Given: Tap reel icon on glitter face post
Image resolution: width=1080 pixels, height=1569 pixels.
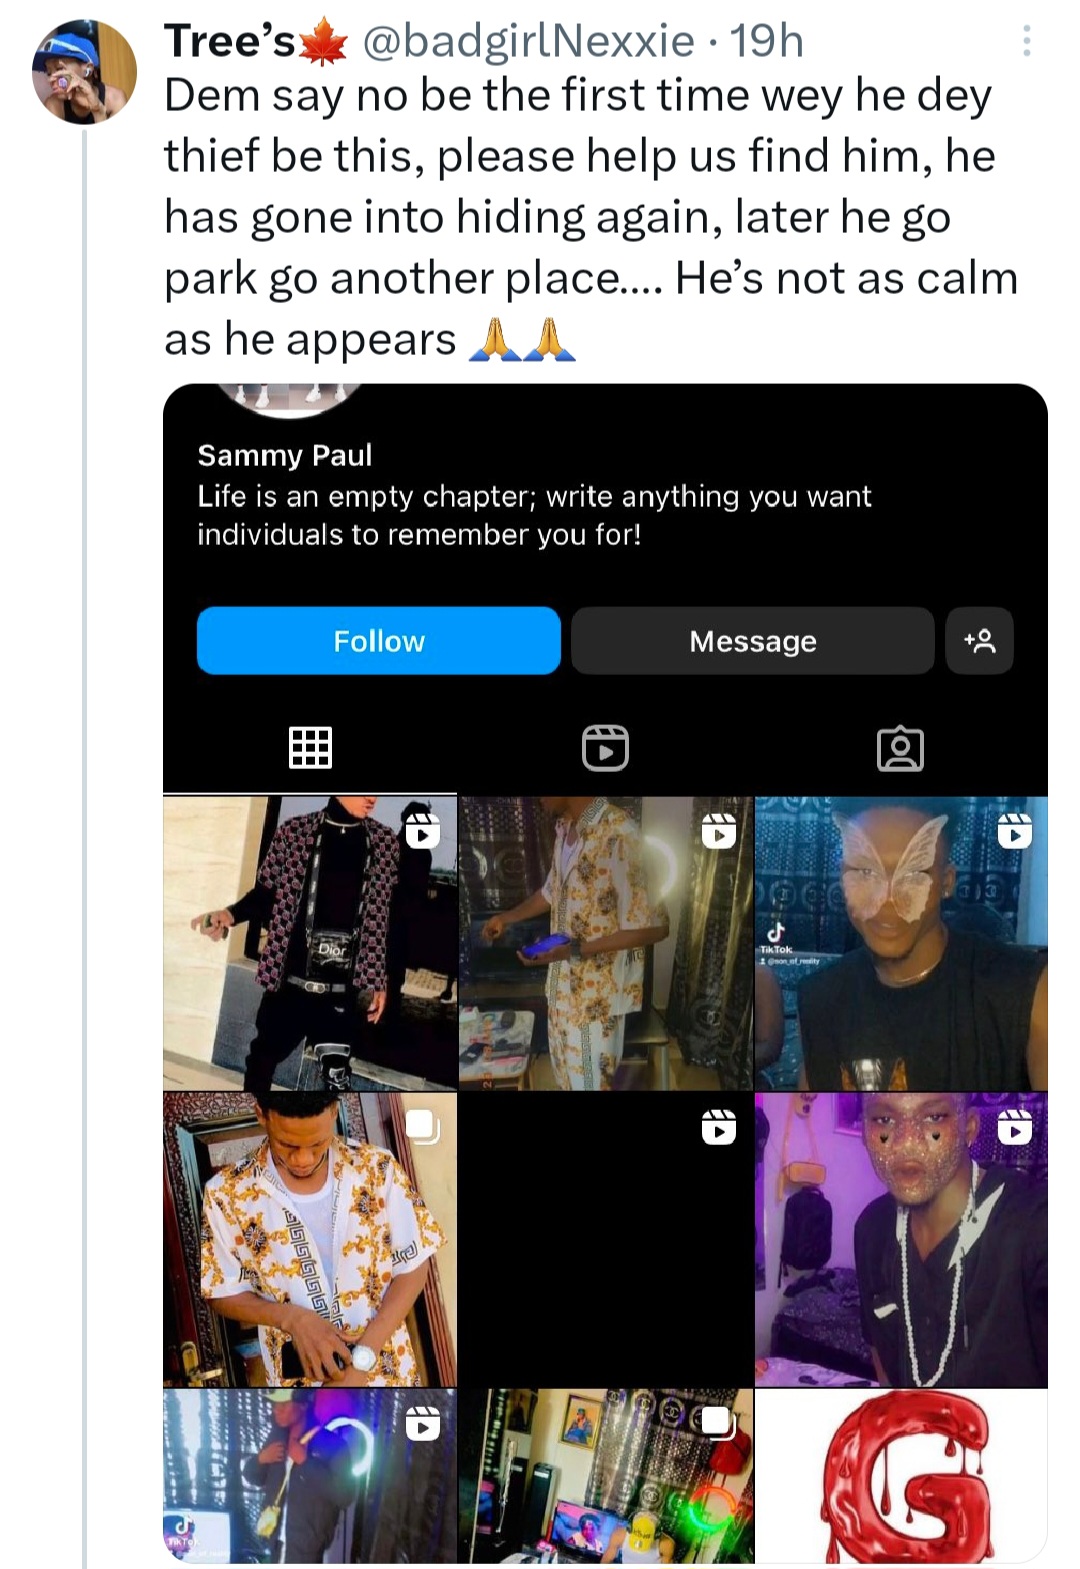Looking at the screenshot, I should (1014, 1127).
